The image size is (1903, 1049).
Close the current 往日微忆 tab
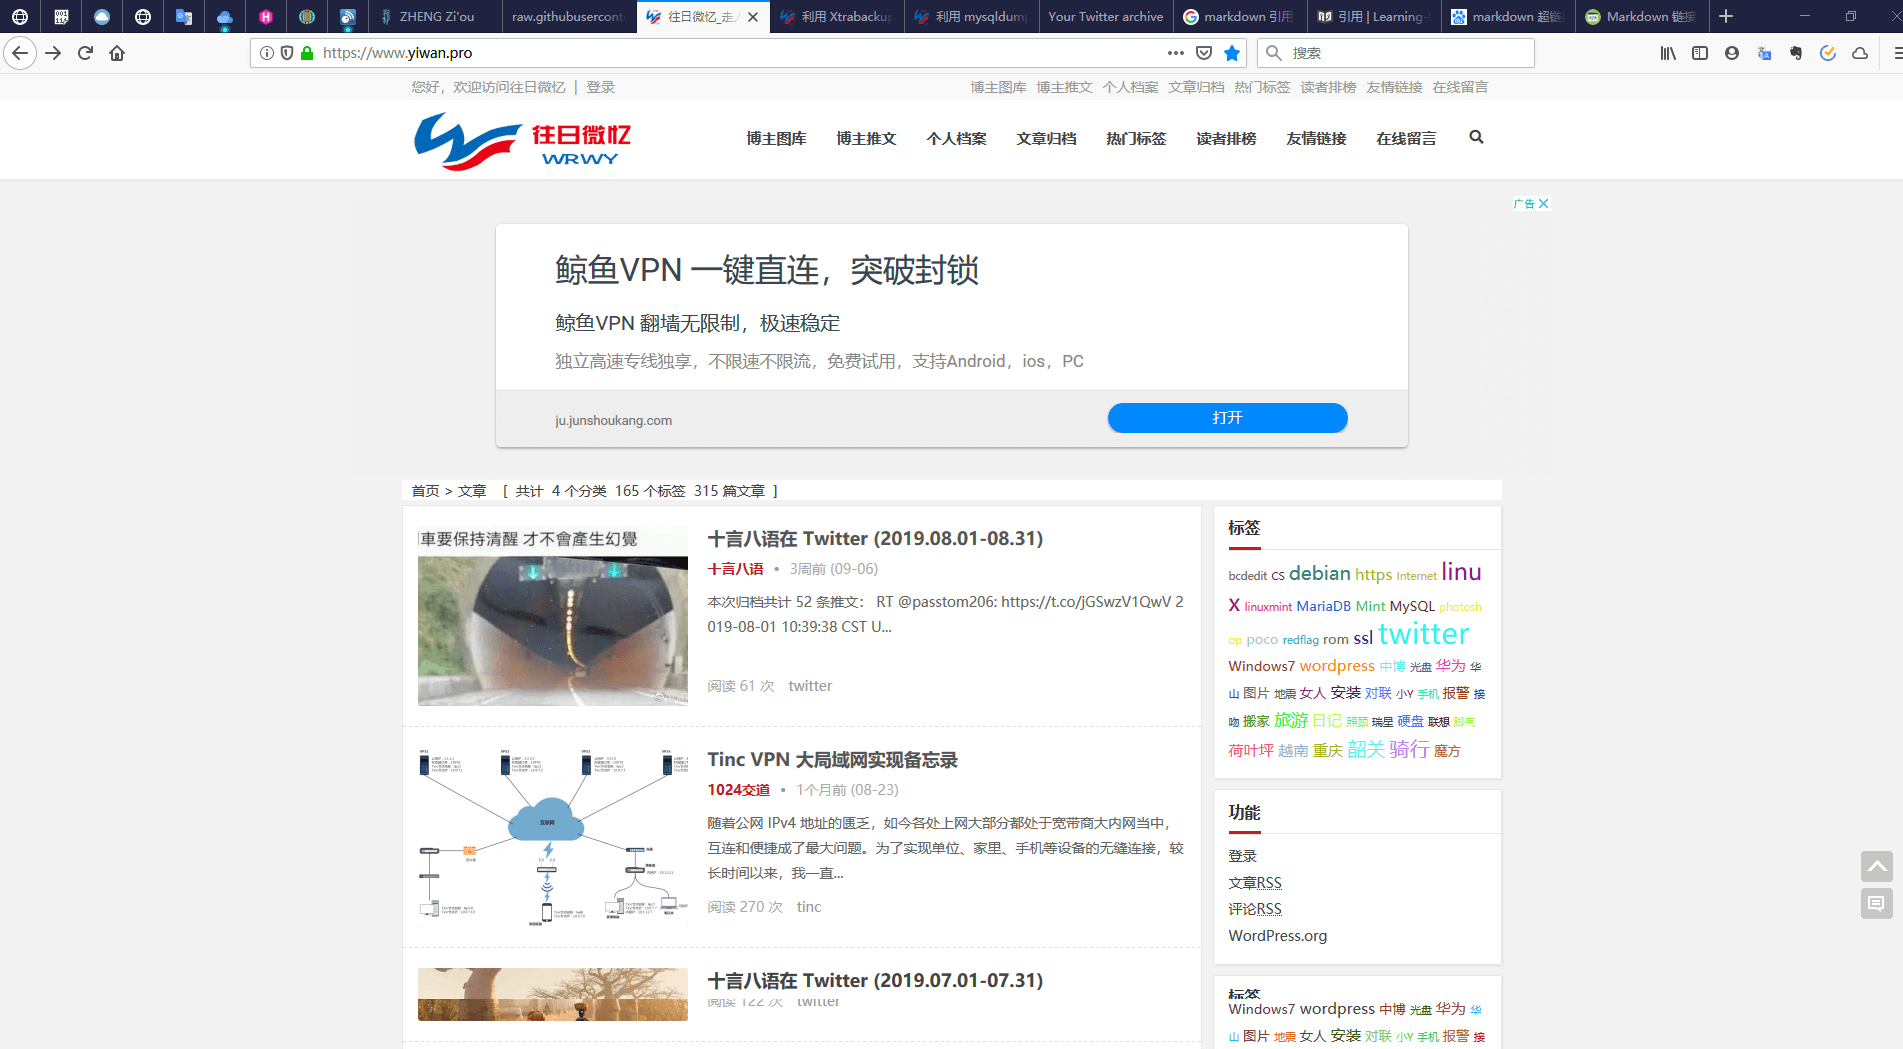click(753, 16)
